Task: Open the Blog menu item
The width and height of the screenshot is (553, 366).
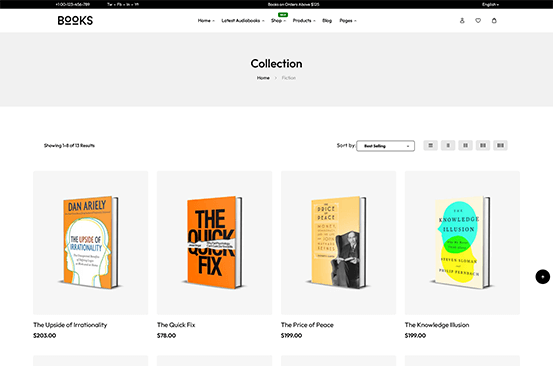Action: 327,21
